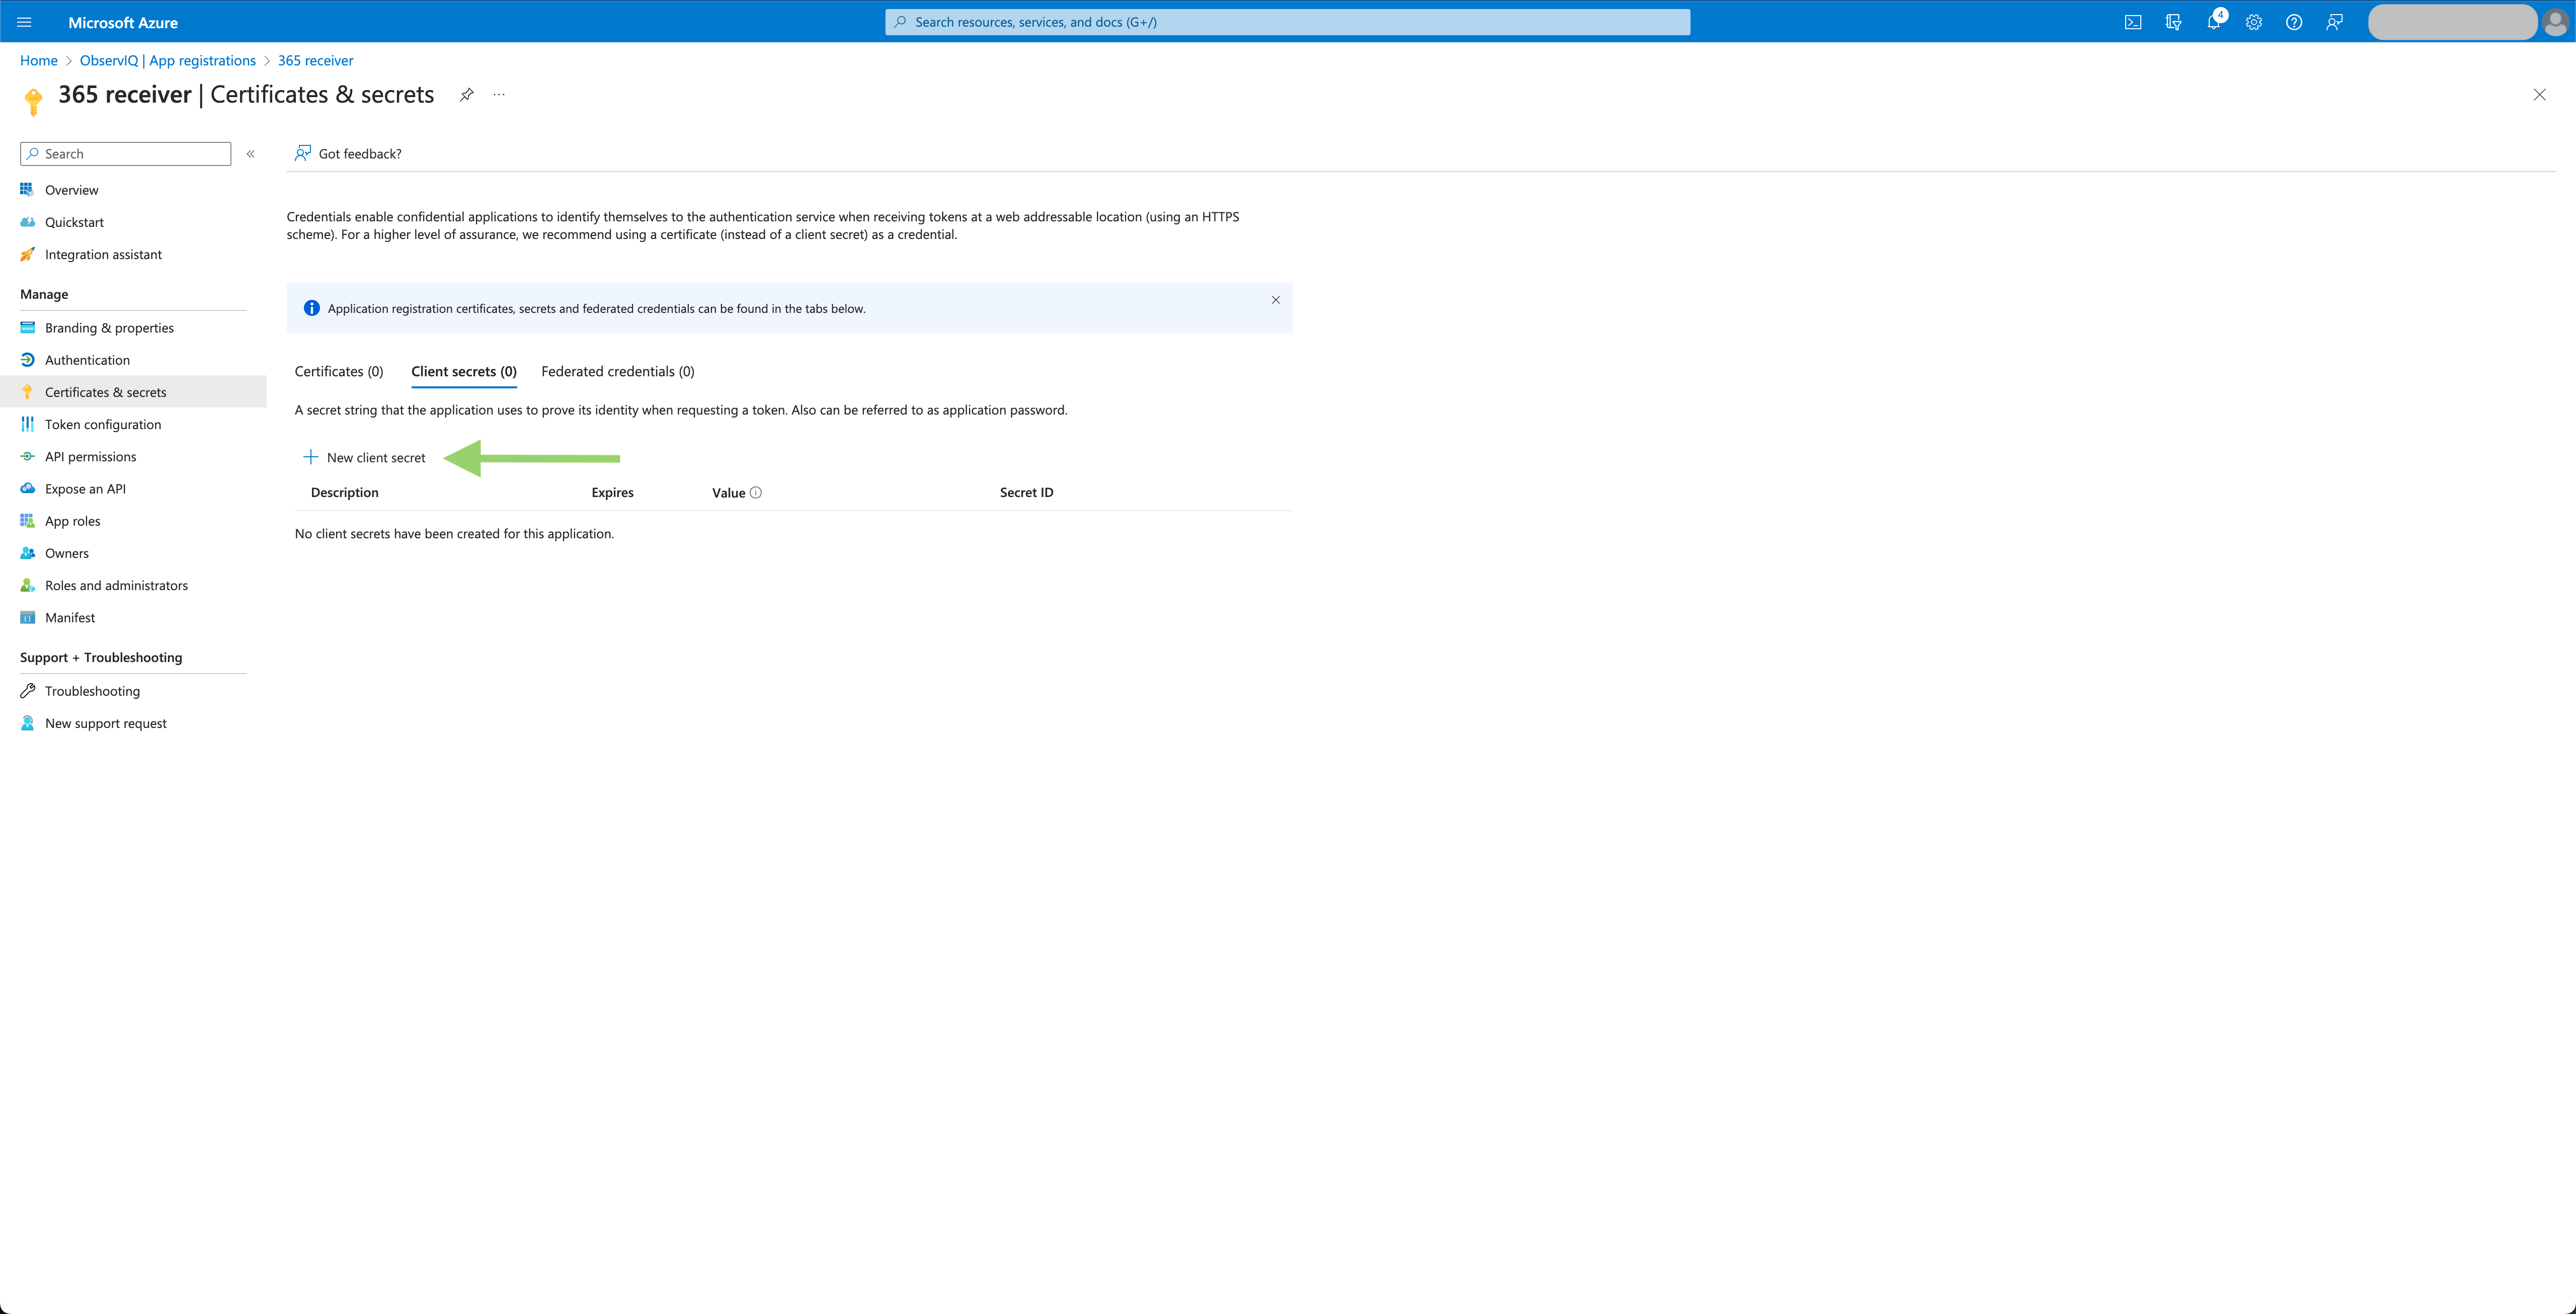The width and height of the screenshot is (2576, 1314).
Task: Click the top-bar feedback icon
Action: [2334, 22]
